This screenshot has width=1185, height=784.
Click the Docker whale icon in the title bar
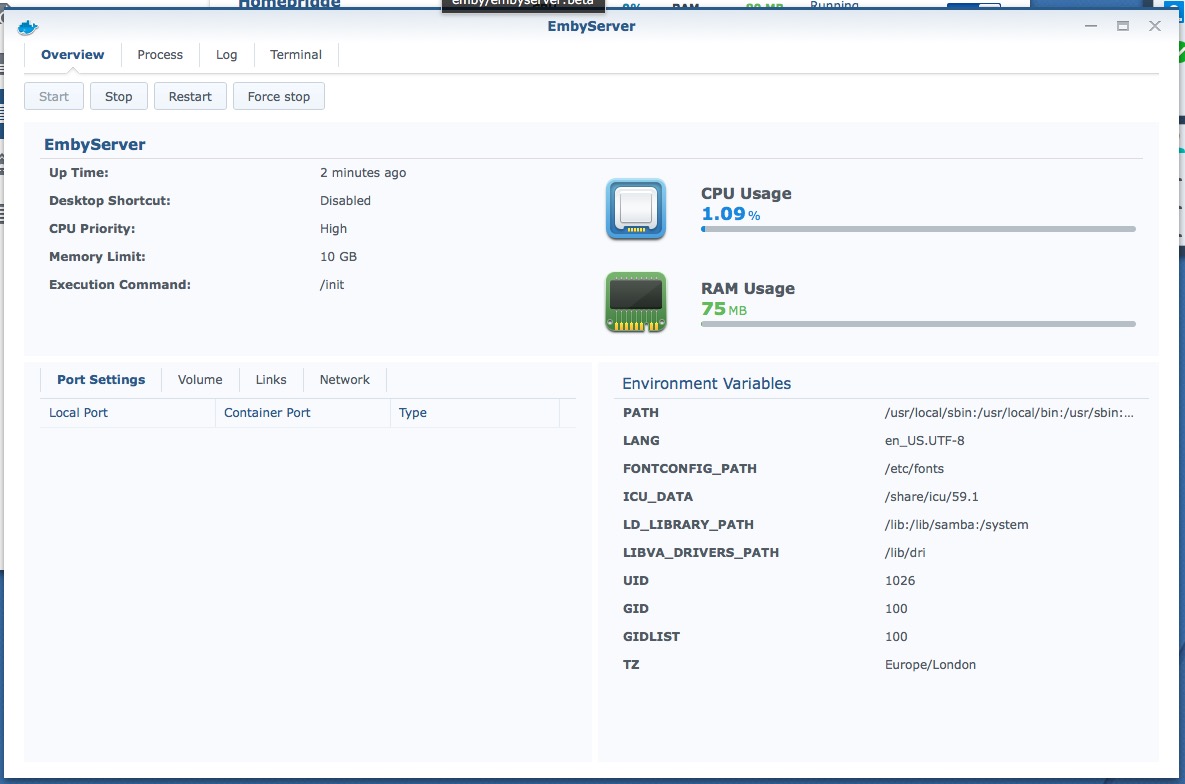click(x=27, y=26)
